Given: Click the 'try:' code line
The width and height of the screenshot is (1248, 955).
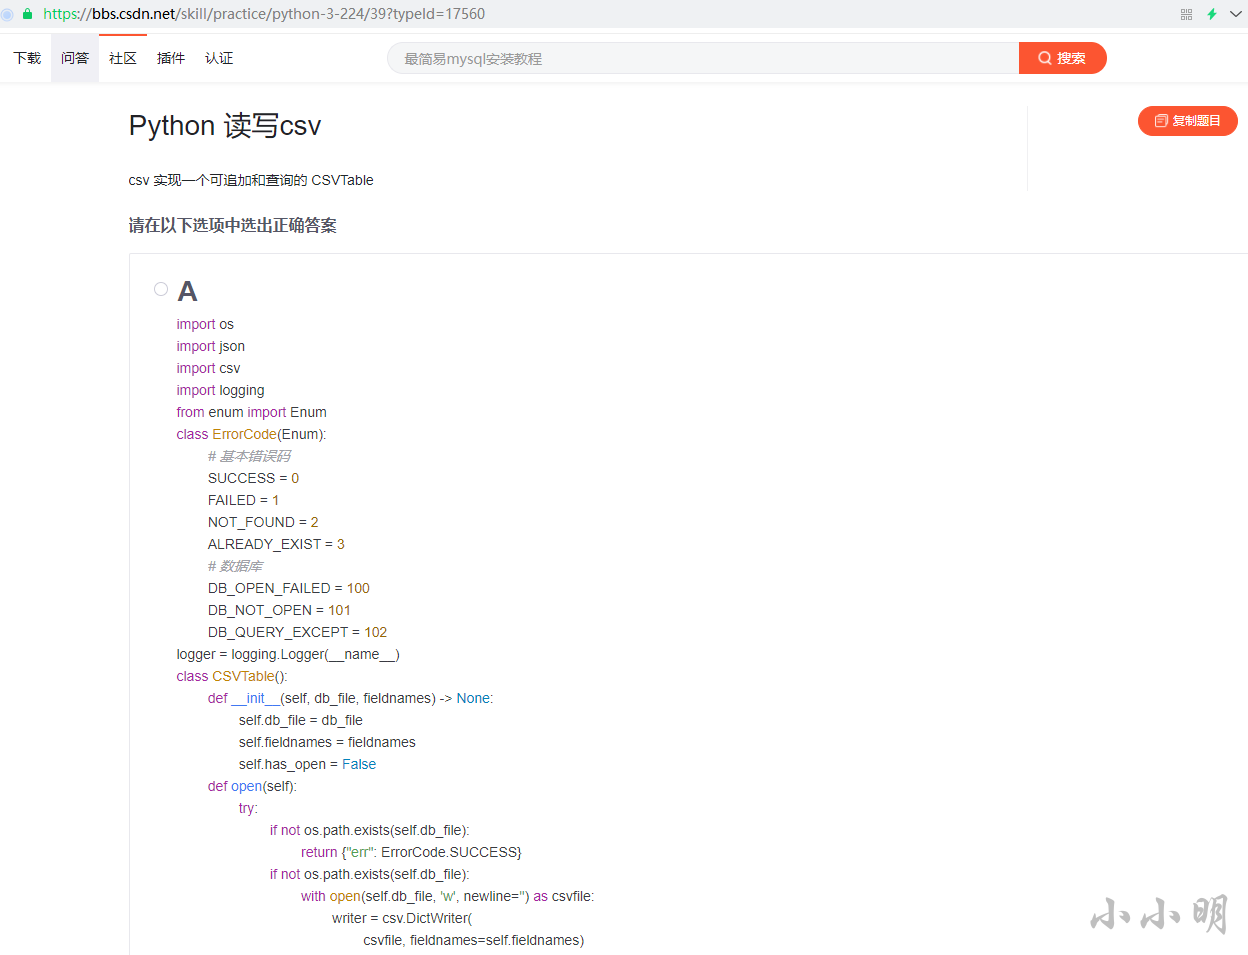Looking at the screenshot, I should (248, 808).
